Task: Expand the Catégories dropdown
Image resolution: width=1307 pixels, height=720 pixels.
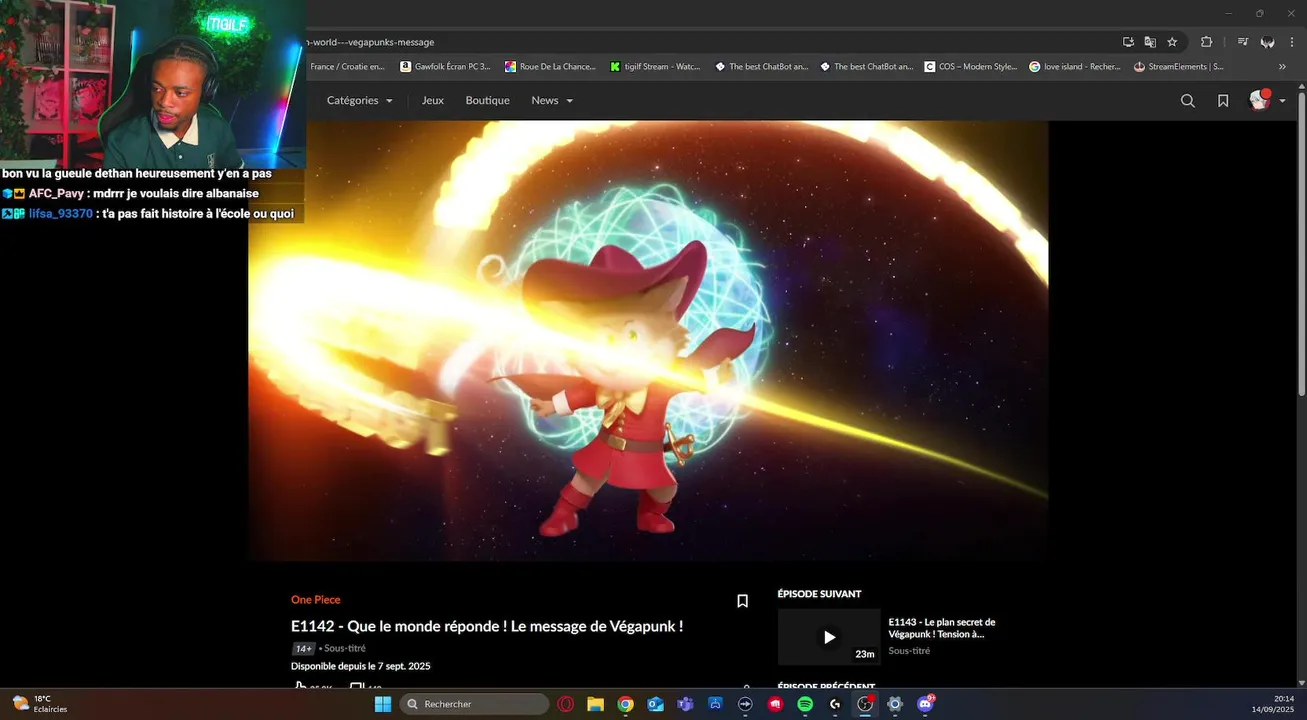Action: point(359,100)
